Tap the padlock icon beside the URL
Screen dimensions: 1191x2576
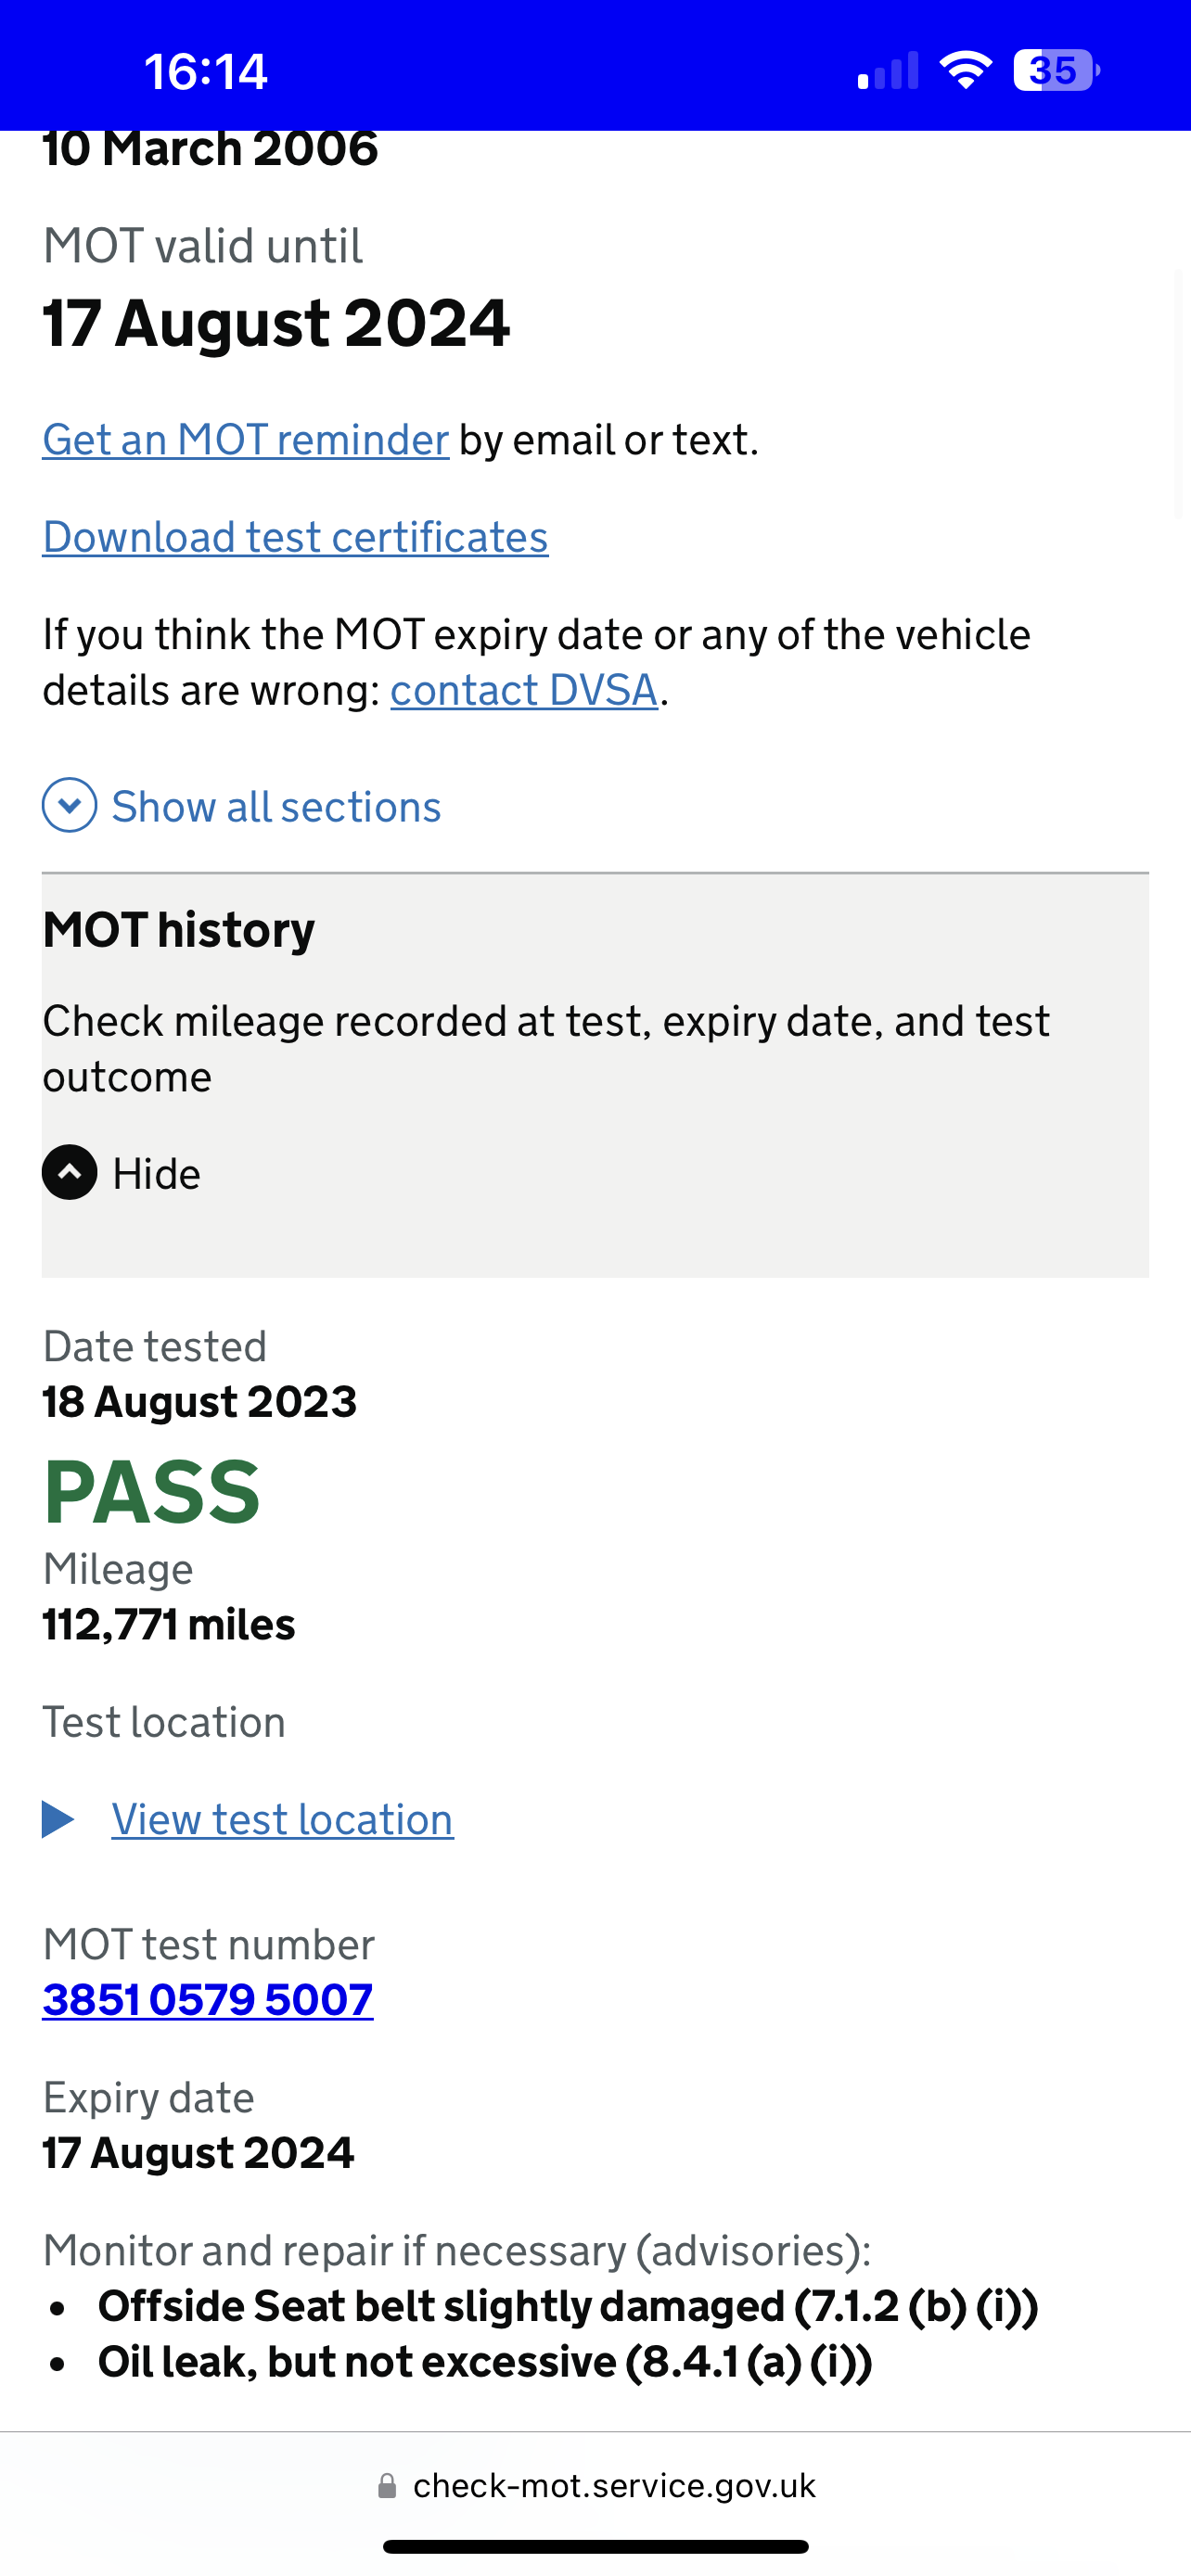387,2486
